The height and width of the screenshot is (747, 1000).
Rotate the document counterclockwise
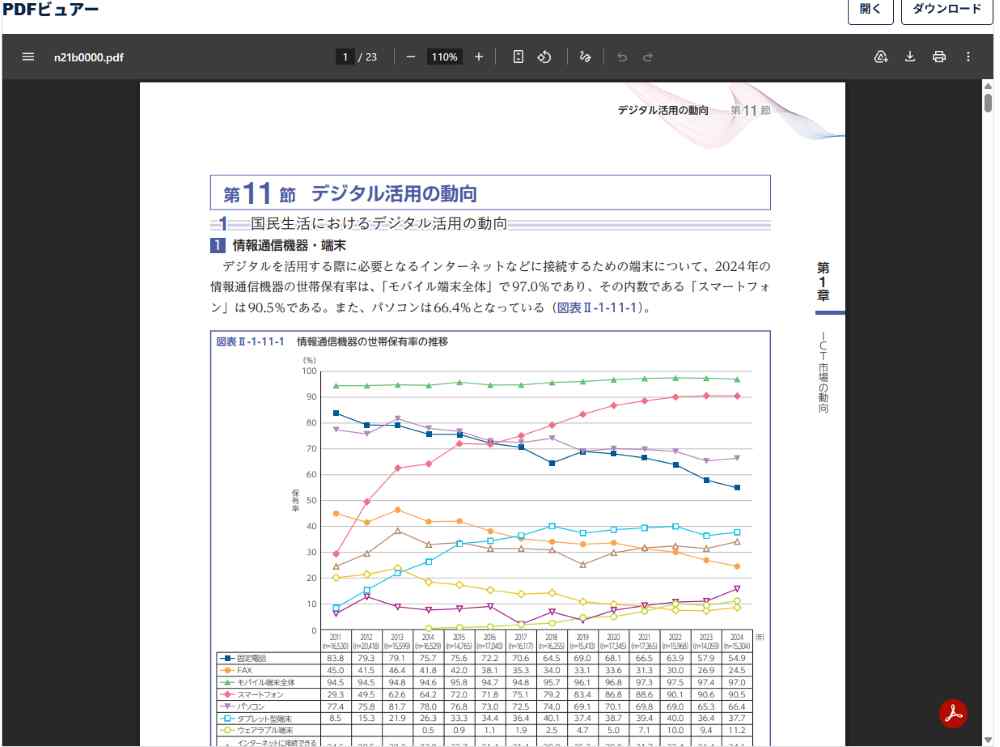click(544, 57)
